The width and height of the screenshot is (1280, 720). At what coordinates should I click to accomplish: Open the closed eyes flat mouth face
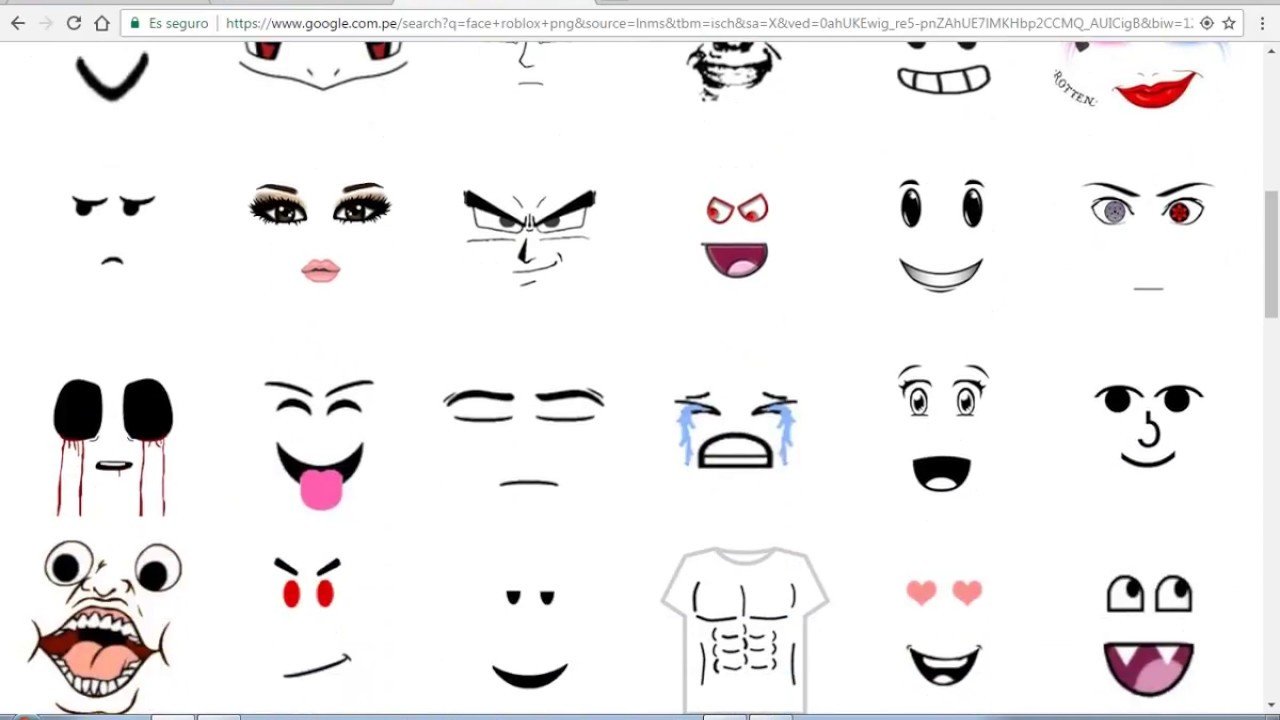(524, 438)
